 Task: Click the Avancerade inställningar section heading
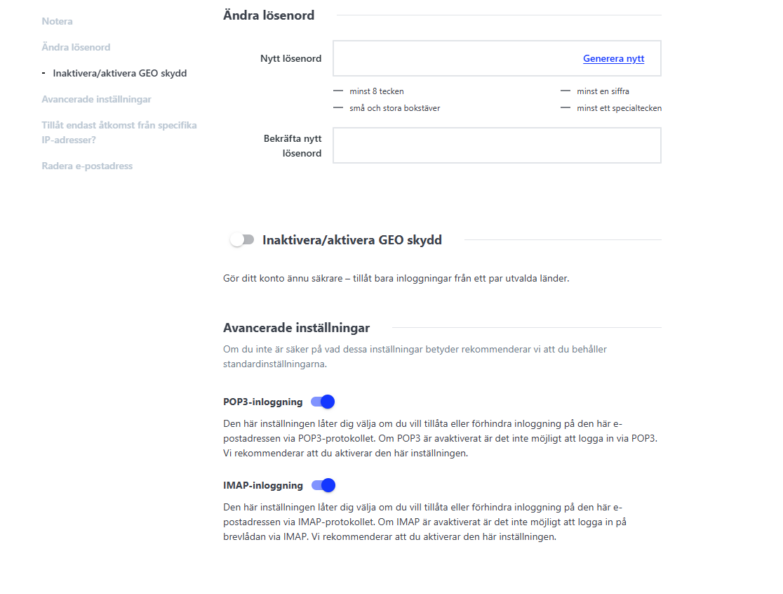coord(296,328)
